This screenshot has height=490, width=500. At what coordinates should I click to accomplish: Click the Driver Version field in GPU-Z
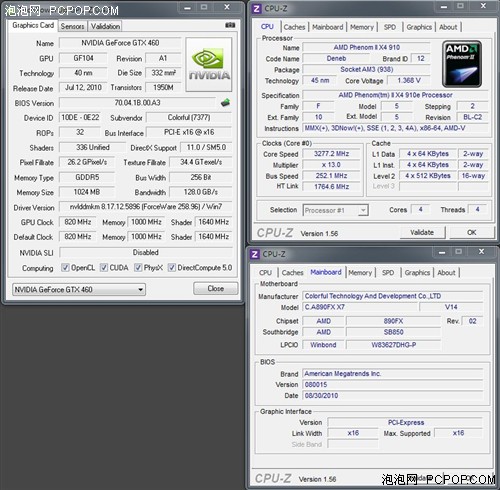(146, 207)
